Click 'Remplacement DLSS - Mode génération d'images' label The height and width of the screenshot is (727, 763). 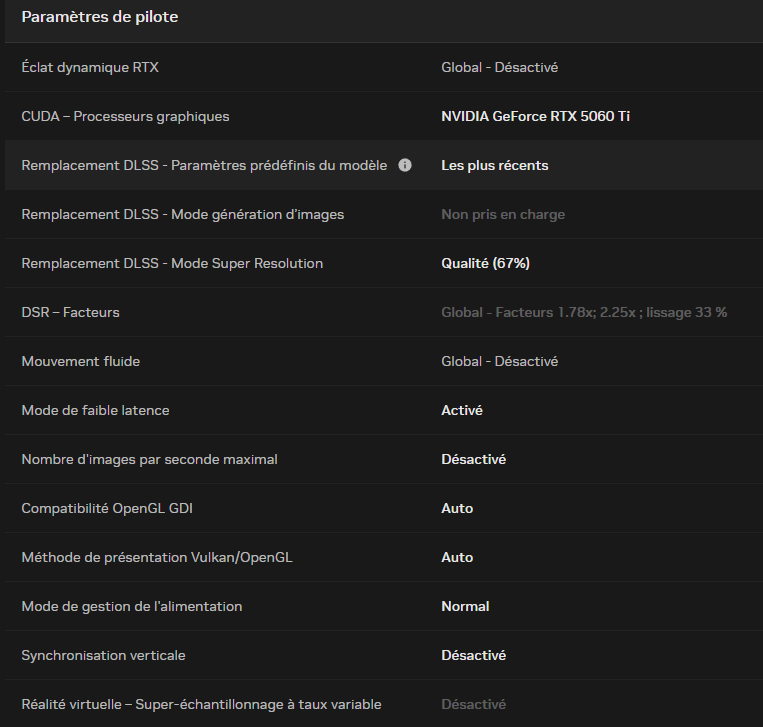pos(182,215)
